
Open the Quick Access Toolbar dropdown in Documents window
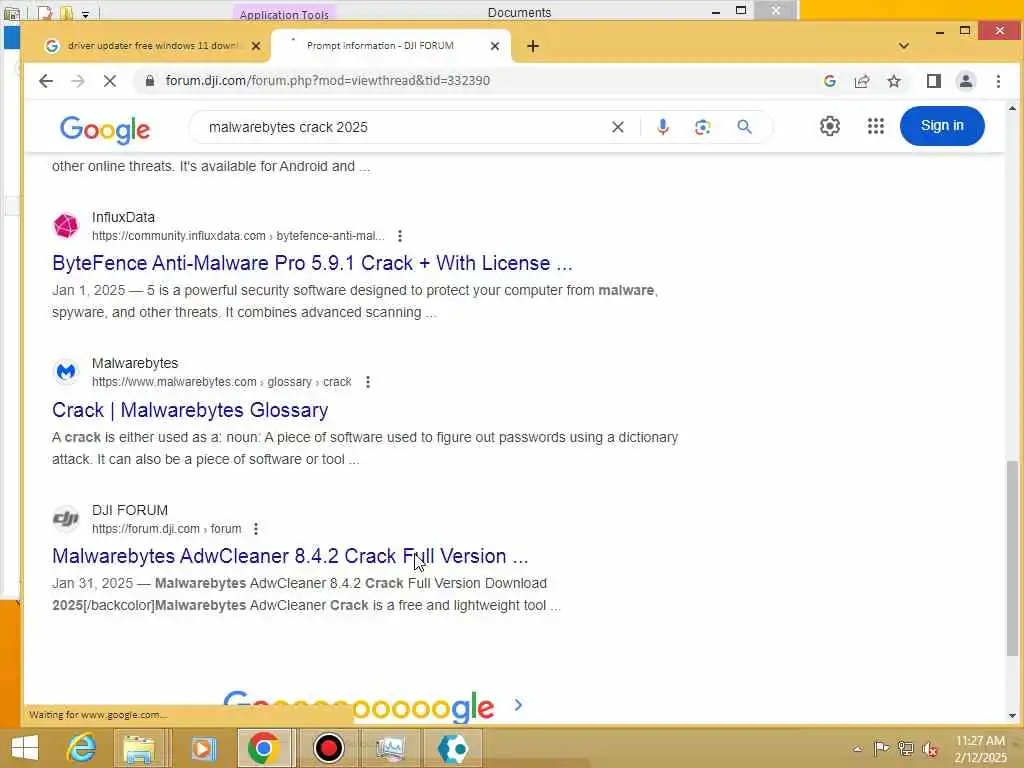pos(85,14)
